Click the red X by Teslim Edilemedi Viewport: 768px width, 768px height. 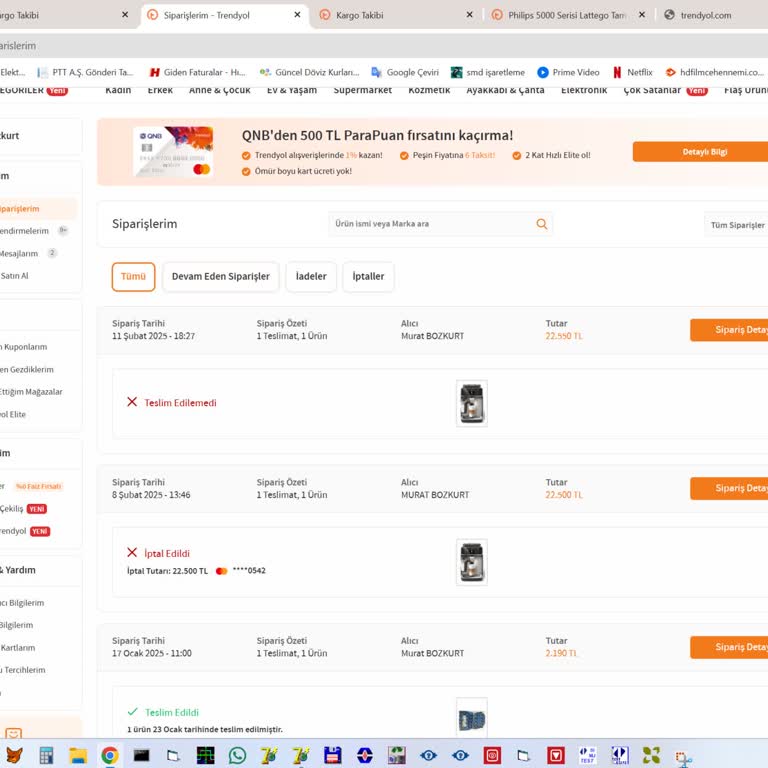pos(132,402)
